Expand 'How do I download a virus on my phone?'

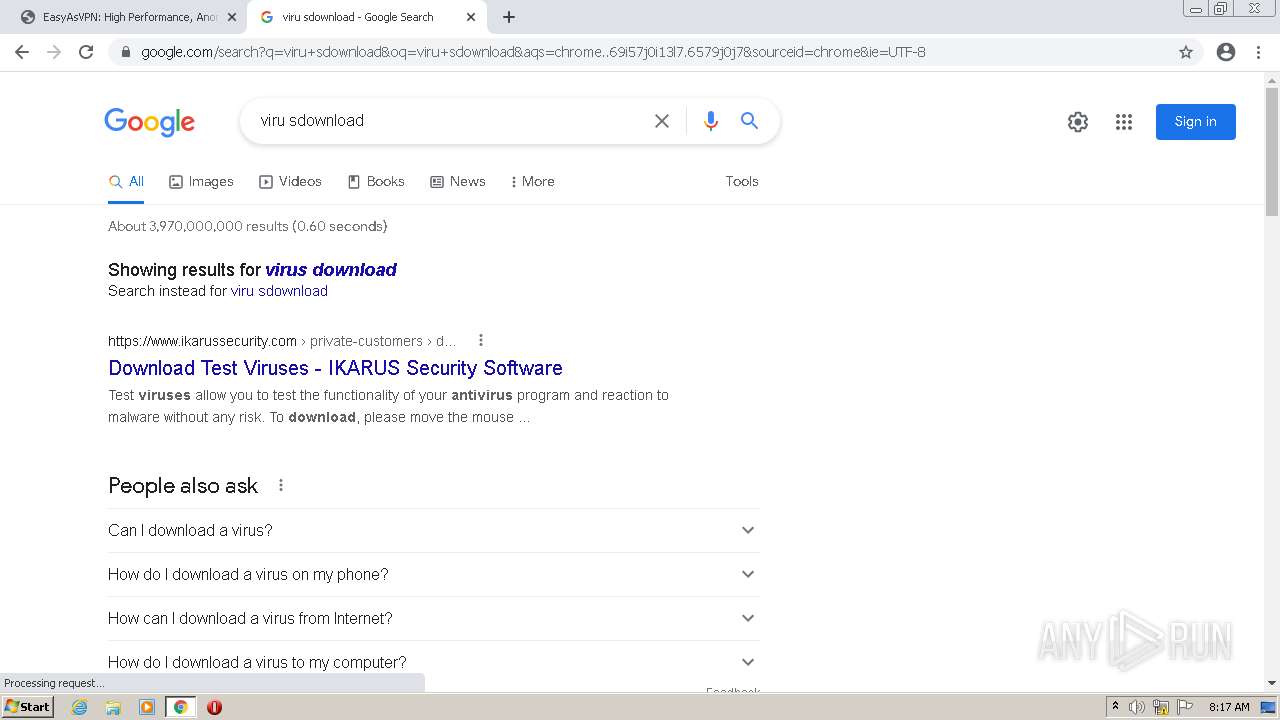point(433,574)
